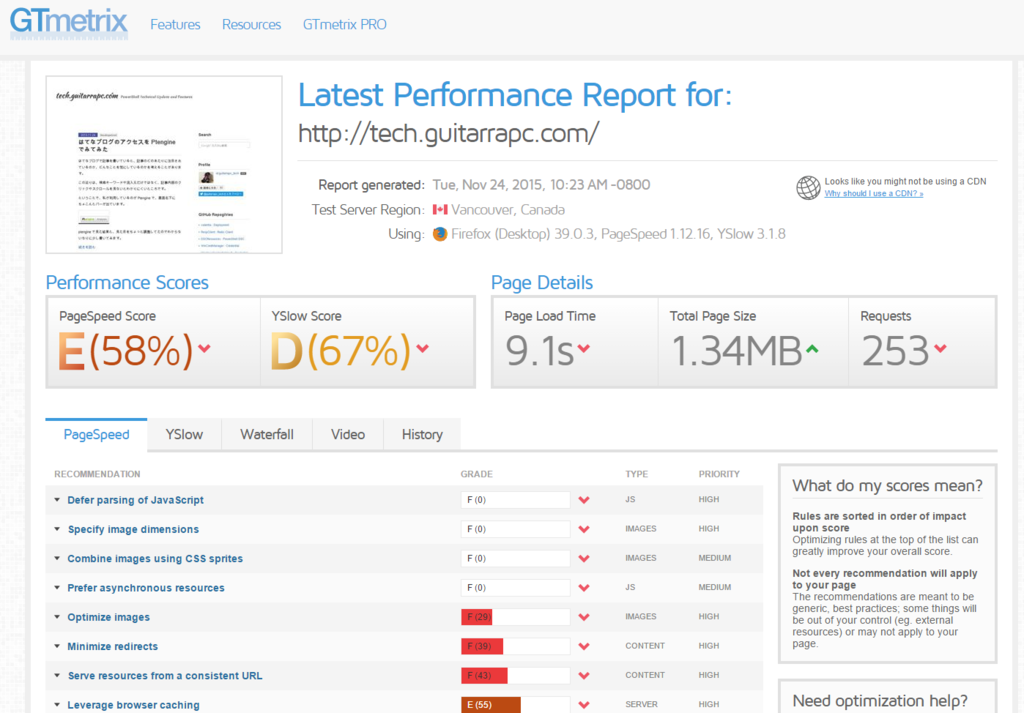
Task: Click the 1.34MB total page size value
Action: click(736, 351)
